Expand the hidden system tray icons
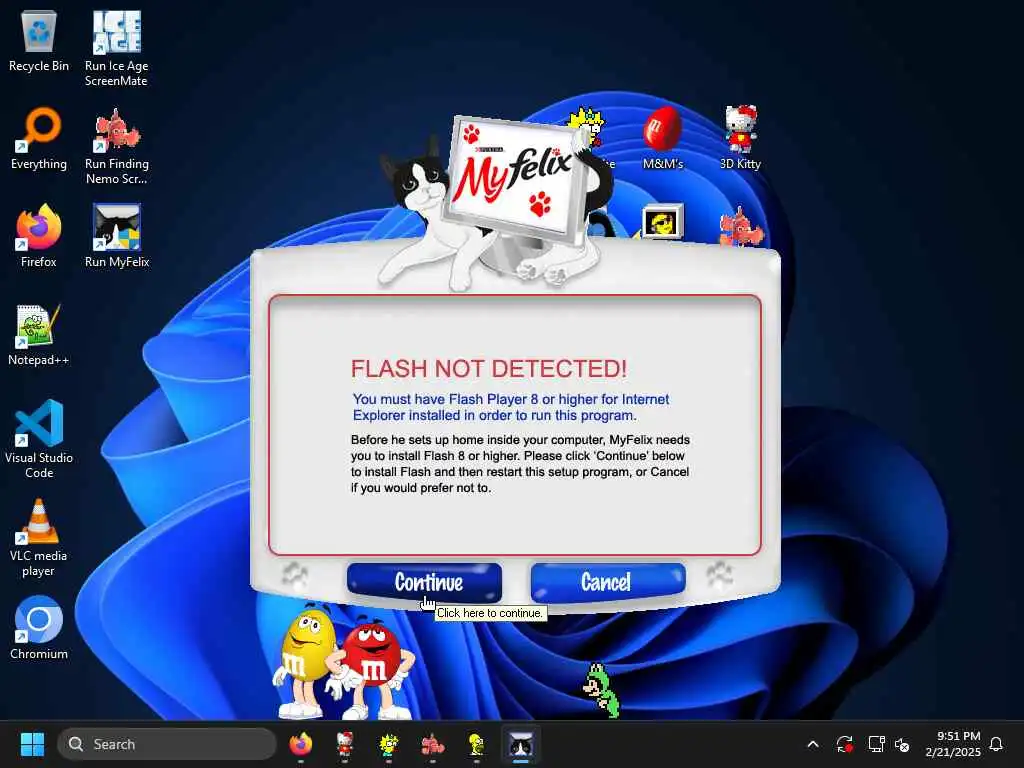Viewport: 1024px width, 768px height. pyautogui.click(x=813, y=744)
